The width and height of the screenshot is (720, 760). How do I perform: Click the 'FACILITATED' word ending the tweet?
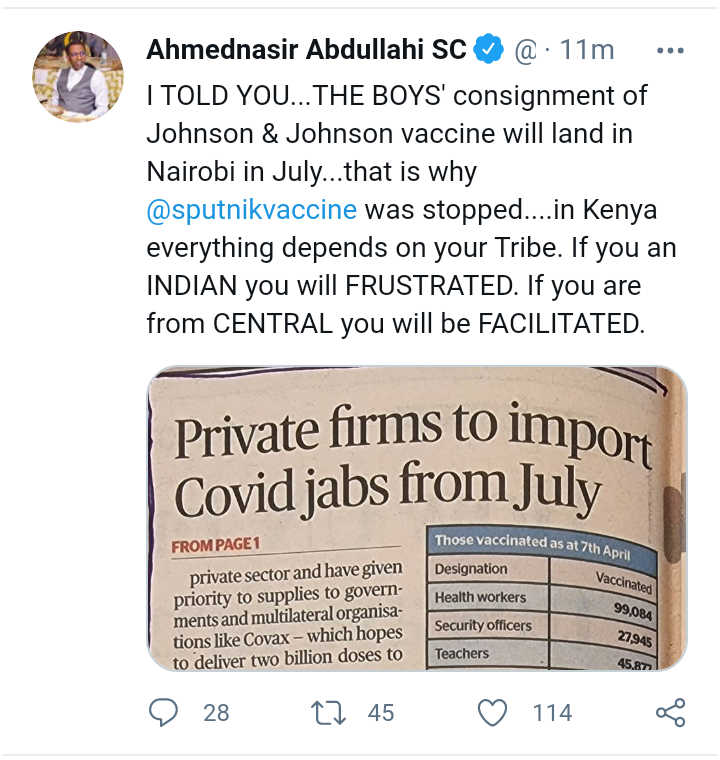pyautogui.click(x=559, y=323)
